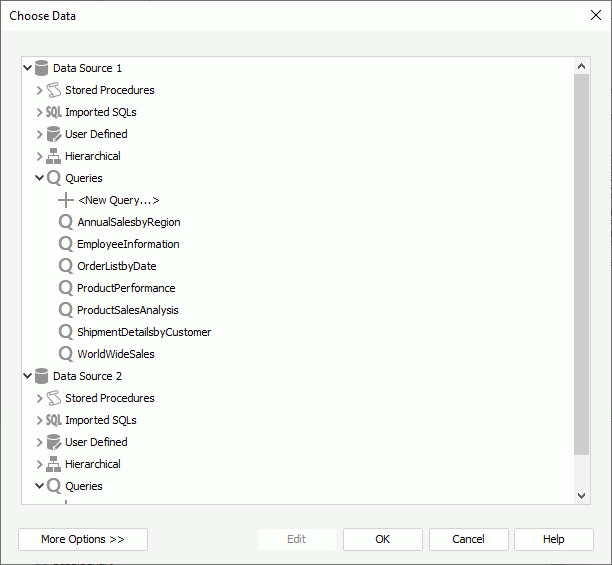Click the disabled Edit button

click(297, 539)
